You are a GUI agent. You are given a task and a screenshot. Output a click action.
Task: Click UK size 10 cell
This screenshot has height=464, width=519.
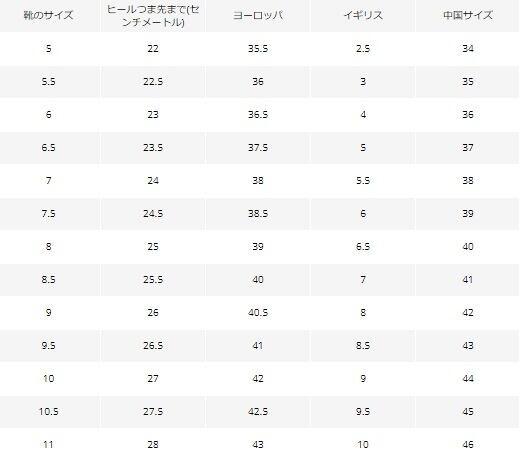click(363, 445)
